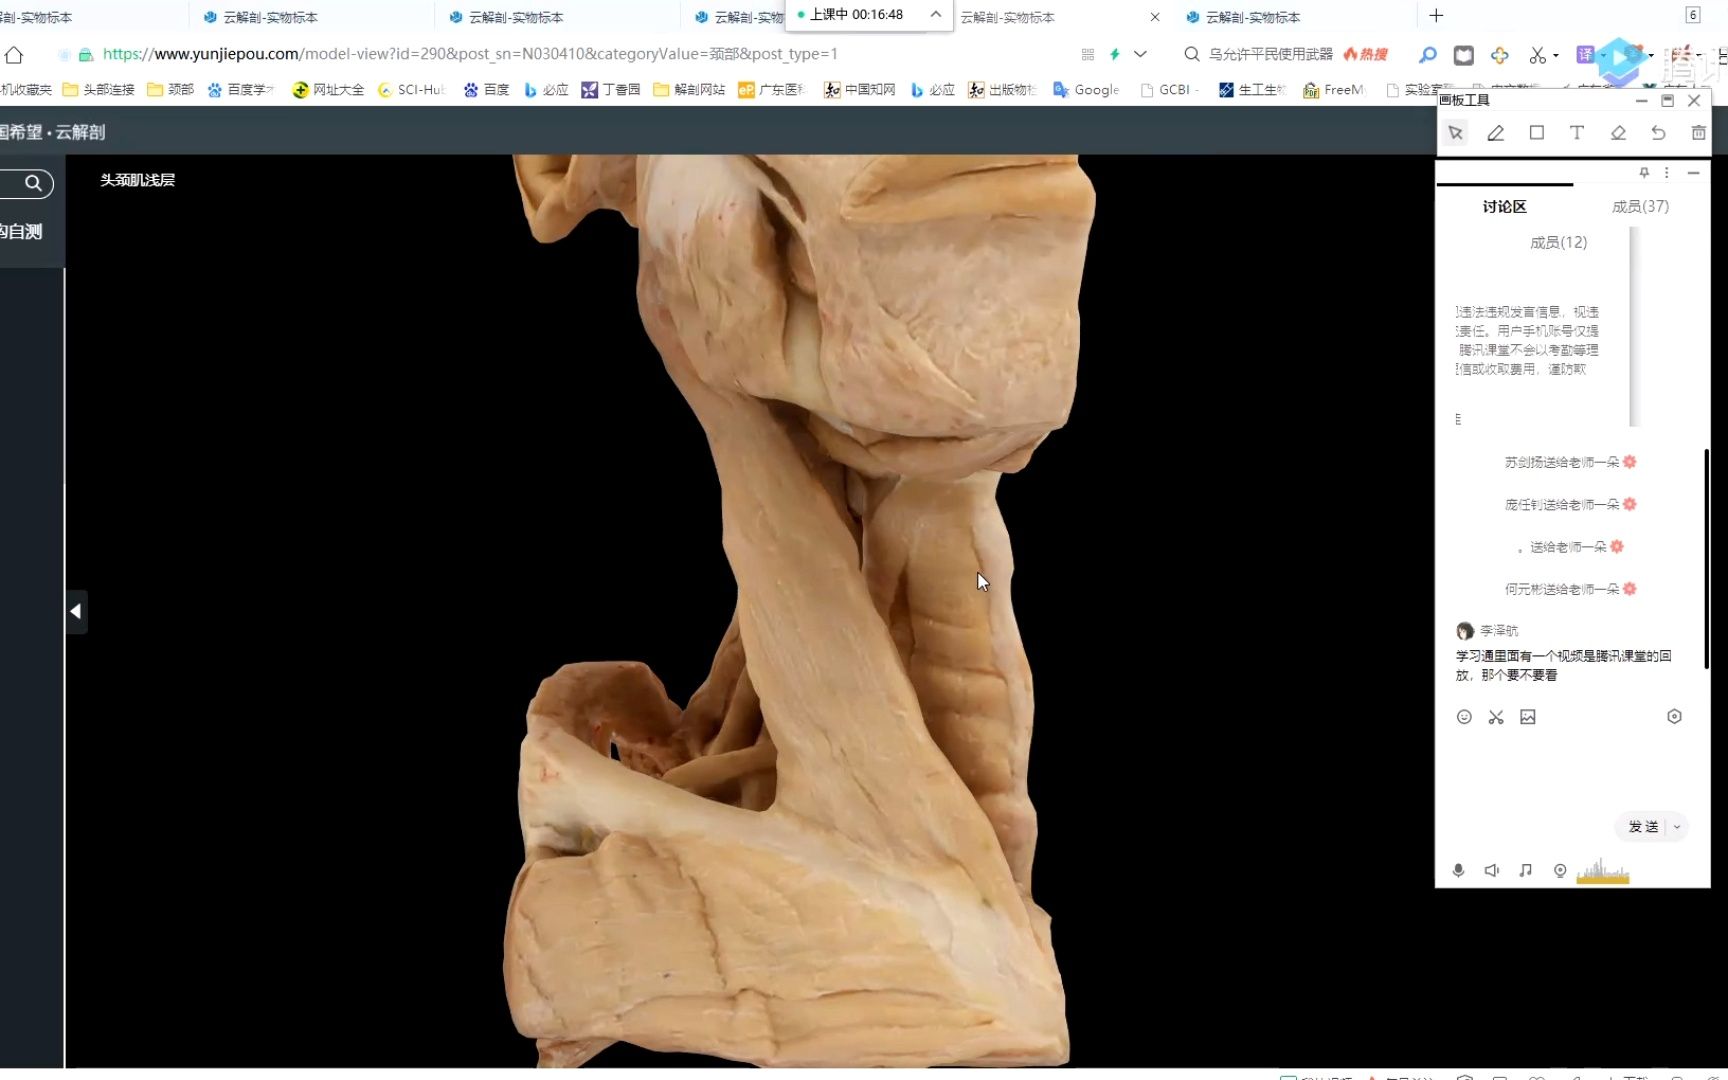Click 李泽航's chat message
Screen dimensions: 1728x1080
(1563, 666)
